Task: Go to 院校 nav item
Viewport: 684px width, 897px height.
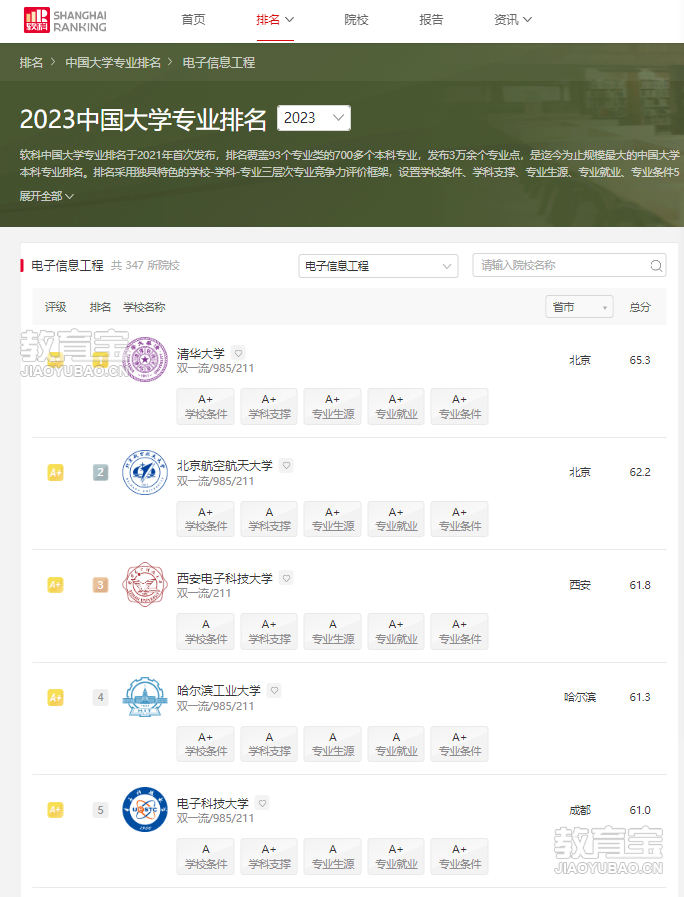Action: click(x=356, y=20)
